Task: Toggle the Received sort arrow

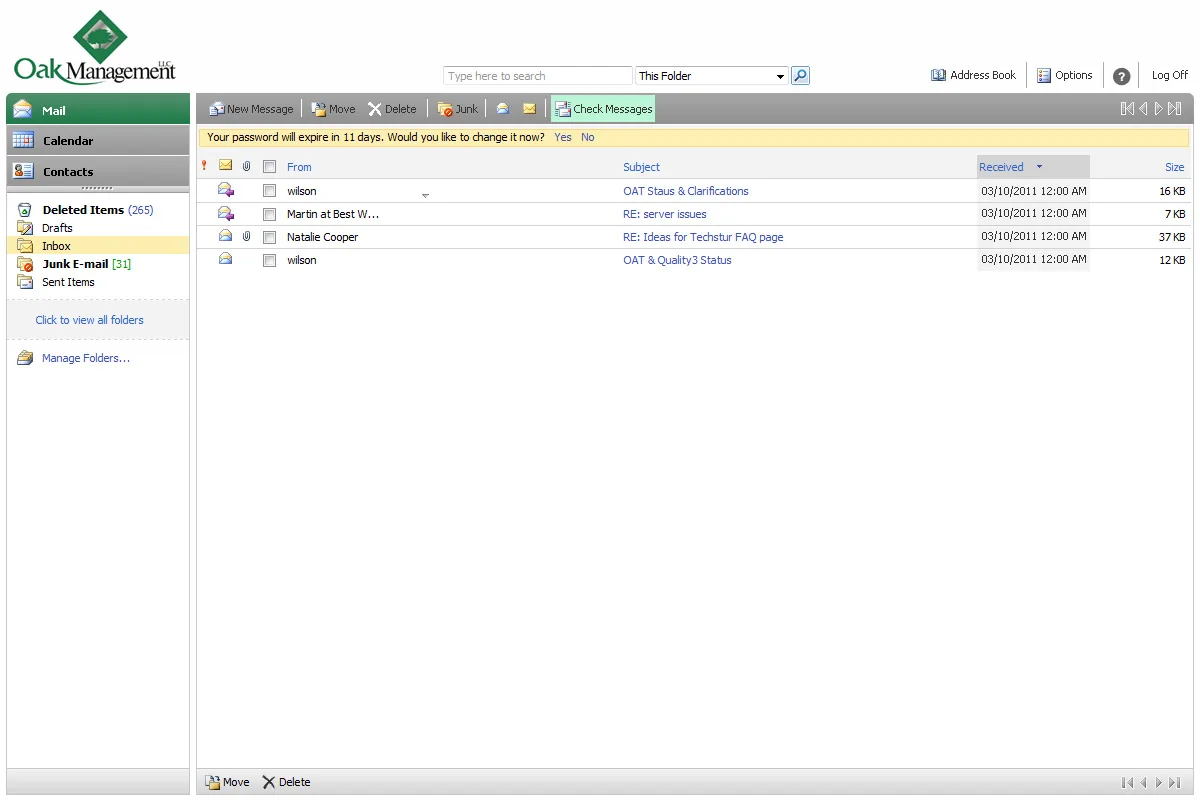Action: pyautogui.click(x=1039, y=167)
